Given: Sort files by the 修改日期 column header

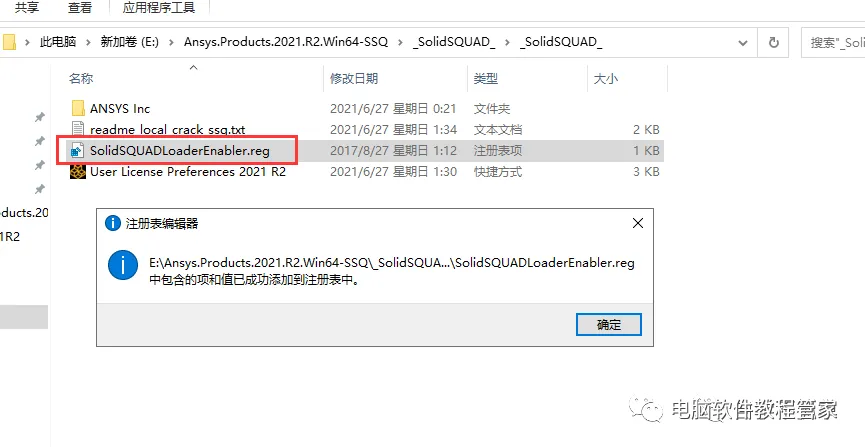Looking at the screenshot, I should [354, 78].
